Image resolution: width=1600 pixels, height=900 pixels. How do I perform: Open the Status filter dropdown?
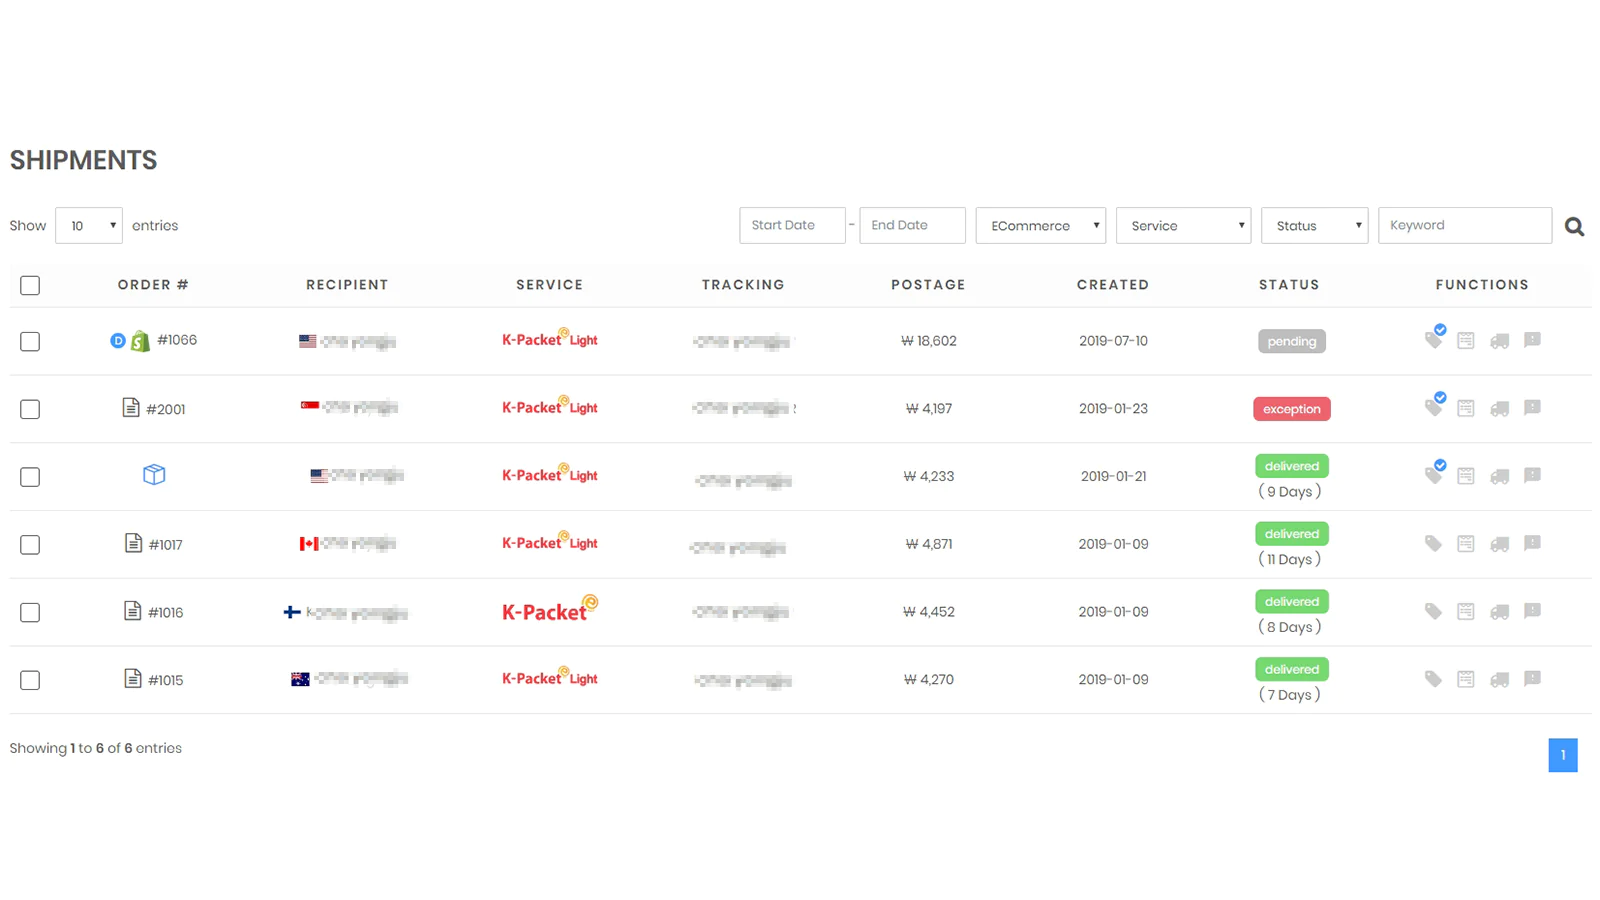[x=1315, y=226]
